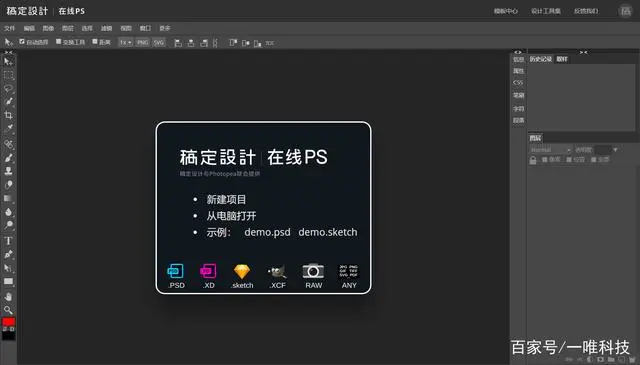640x365 pixels.
Task: Select the Eyedropper tool
Action: coord(8,129)
